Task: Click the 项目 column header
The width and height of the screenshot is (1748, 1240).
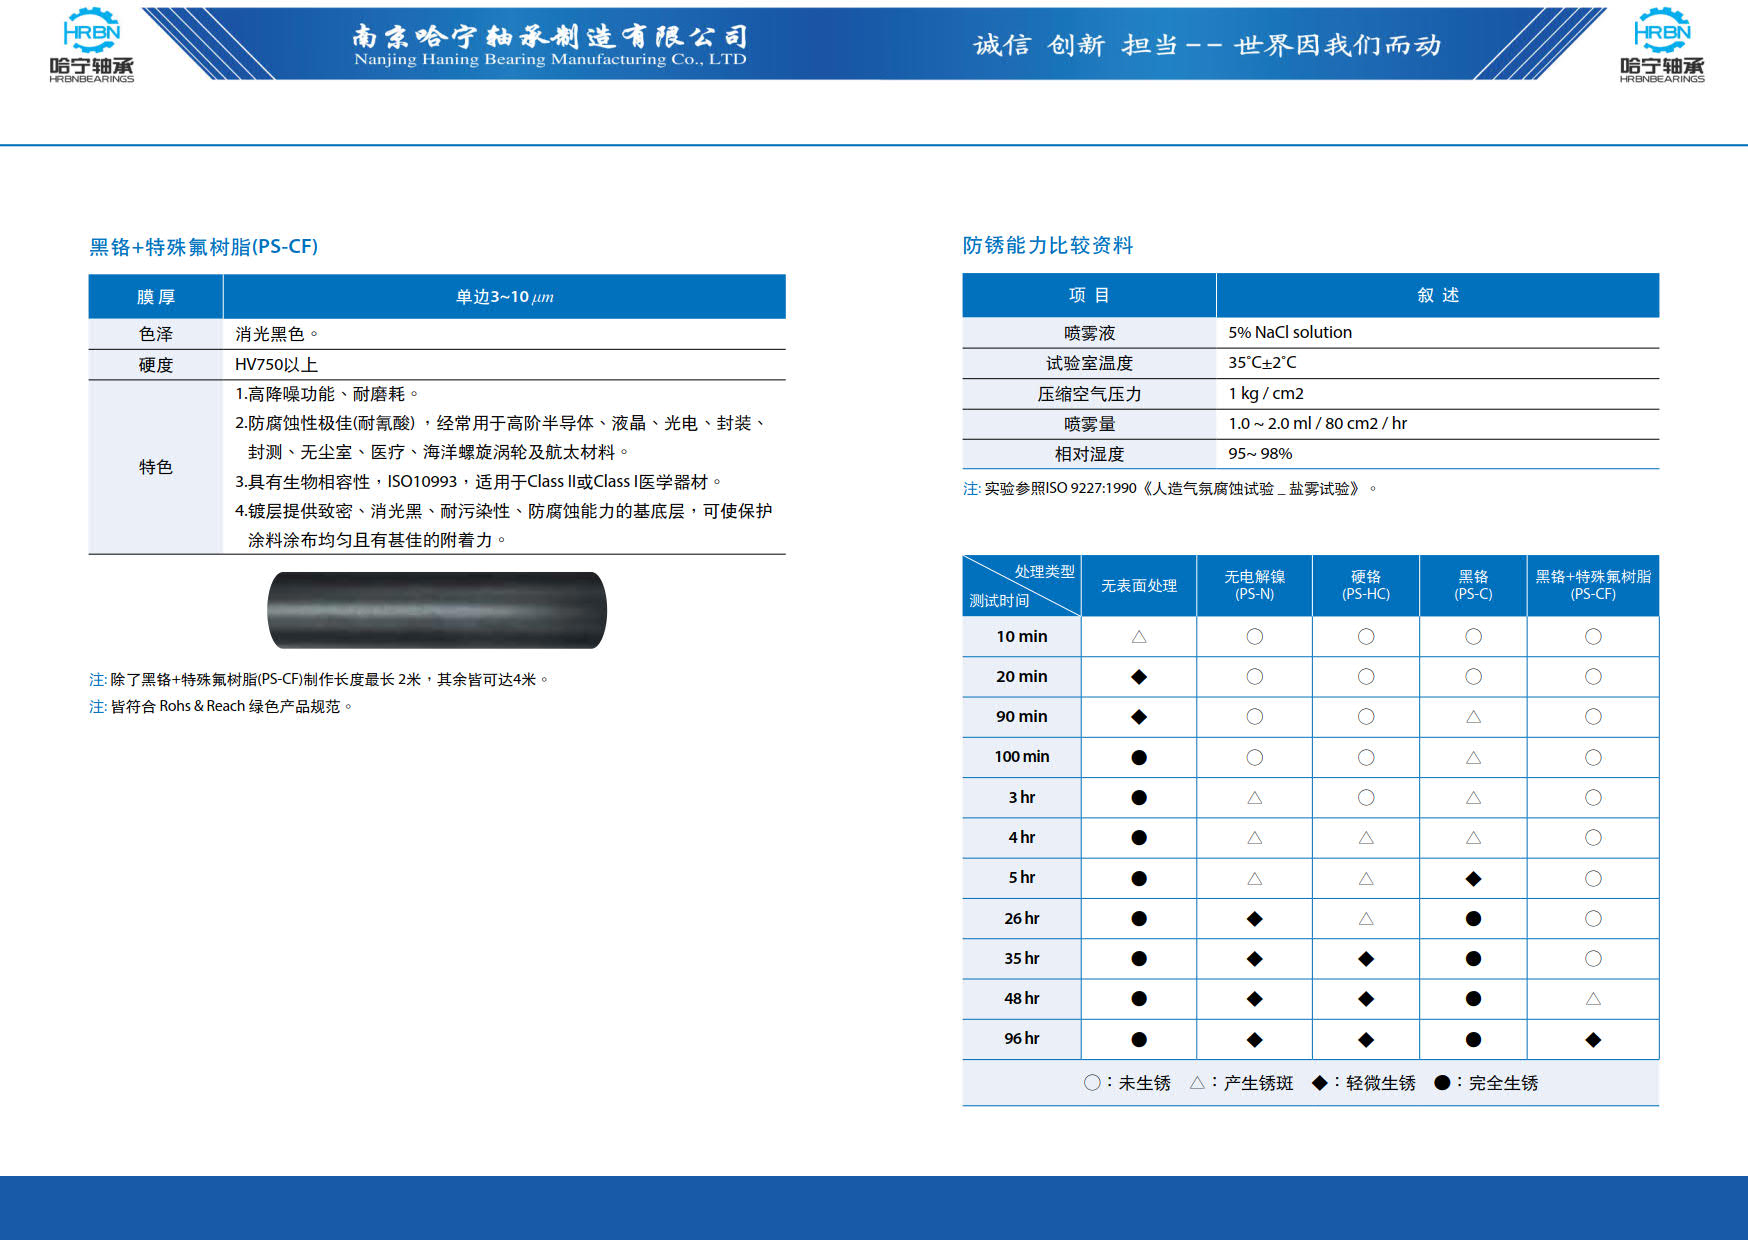Action: tap(1089, 295)
